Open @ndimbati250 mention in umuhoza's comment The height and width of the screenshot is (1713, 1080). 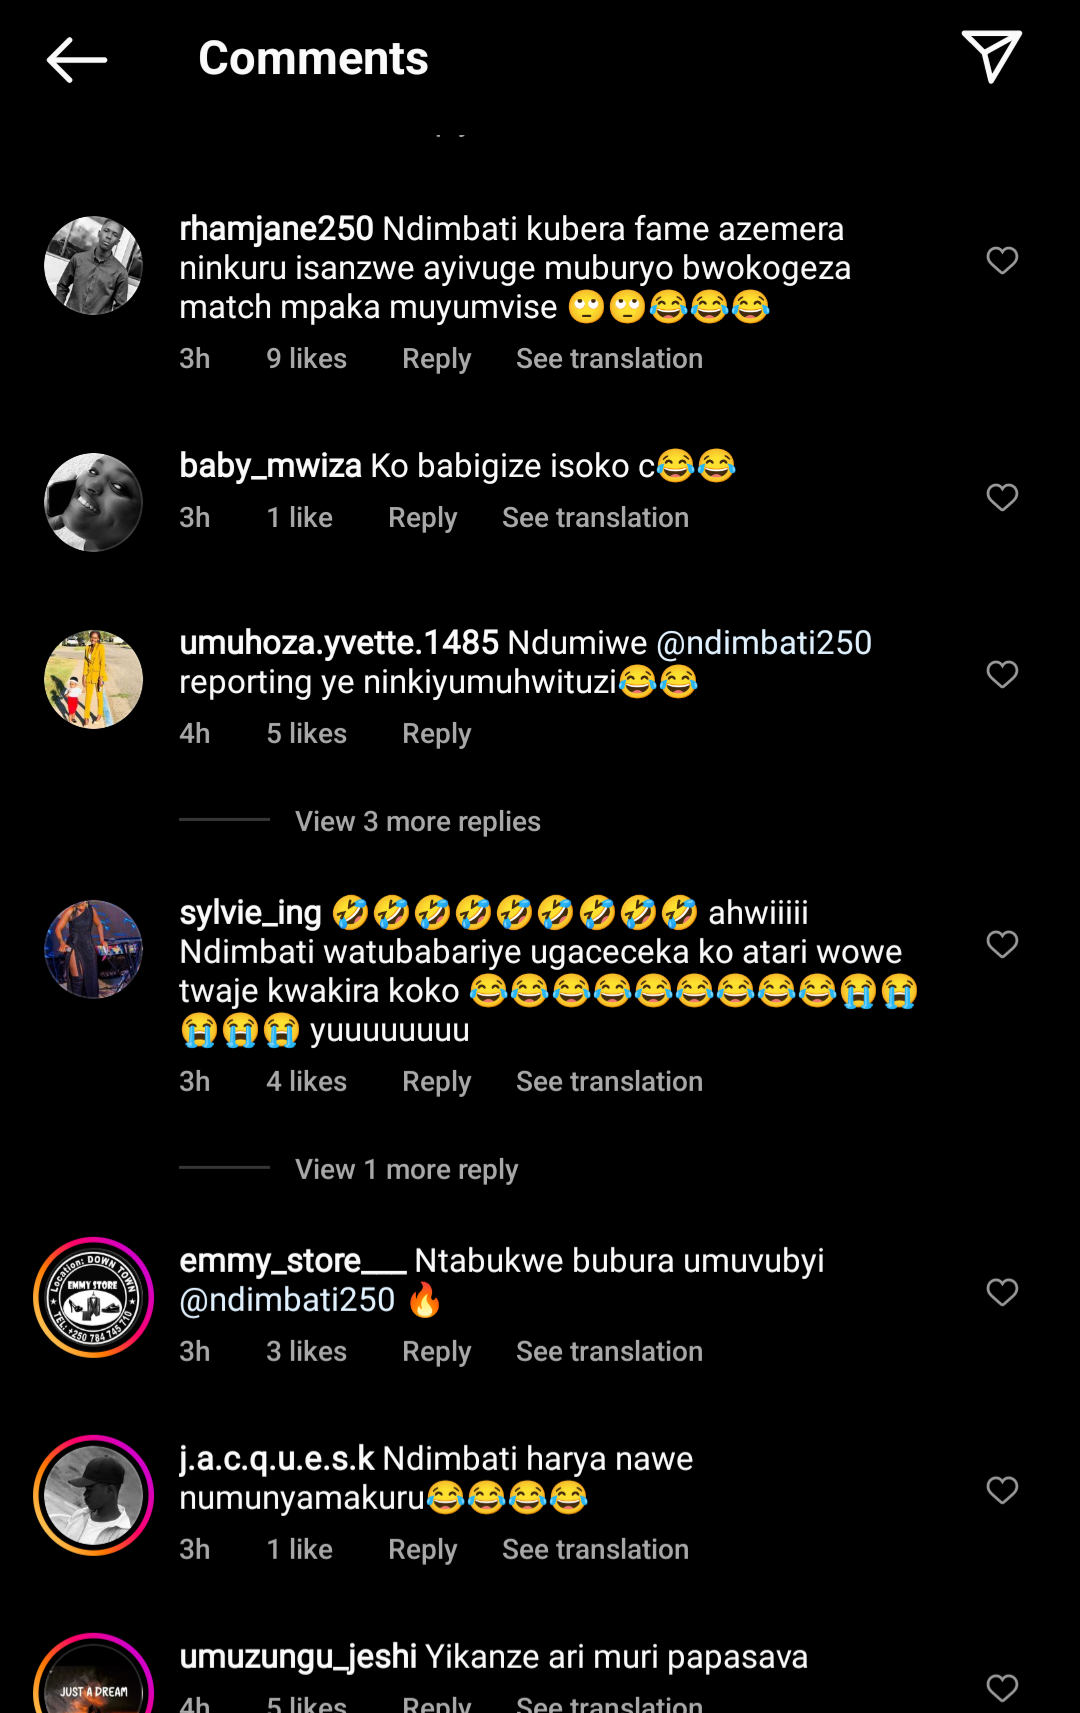point(764,643)
